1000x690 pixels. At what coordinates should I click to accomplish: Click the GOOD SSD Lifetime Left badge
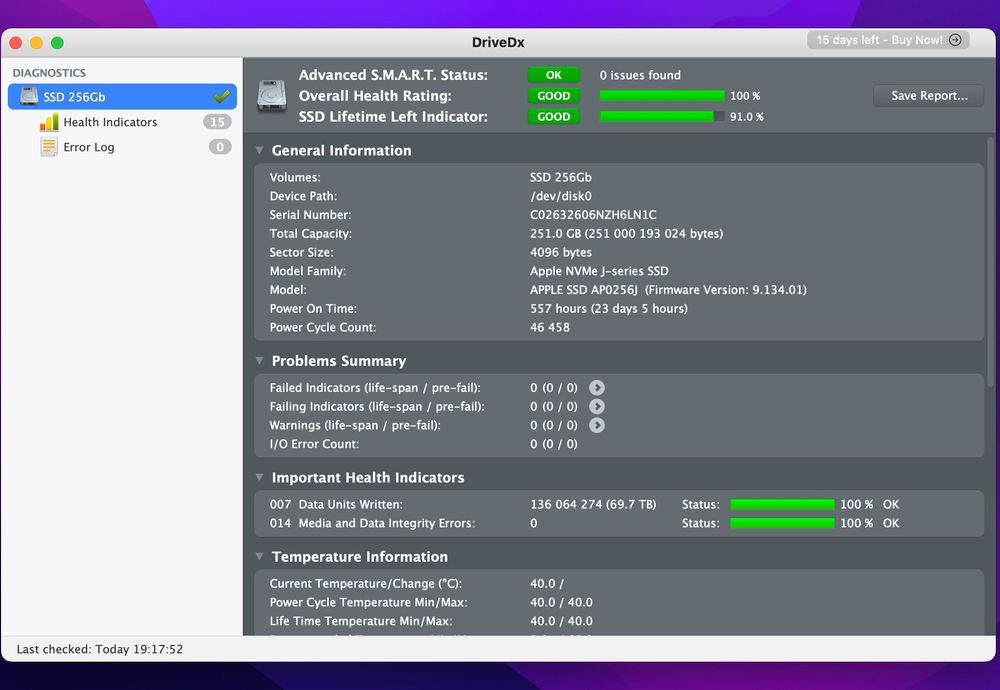[554, 117]
